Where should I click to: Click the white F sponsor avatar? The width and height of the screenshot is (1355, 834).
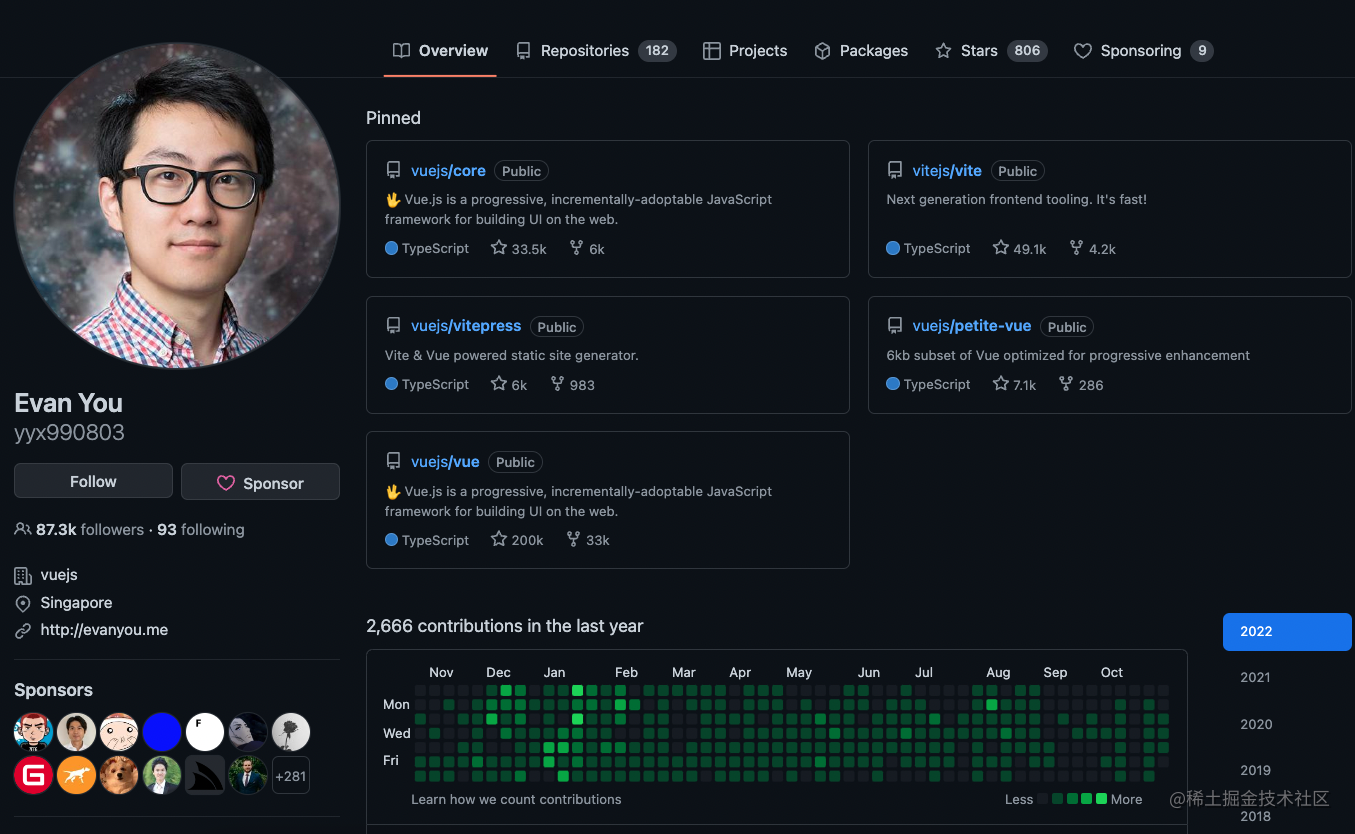205,732
